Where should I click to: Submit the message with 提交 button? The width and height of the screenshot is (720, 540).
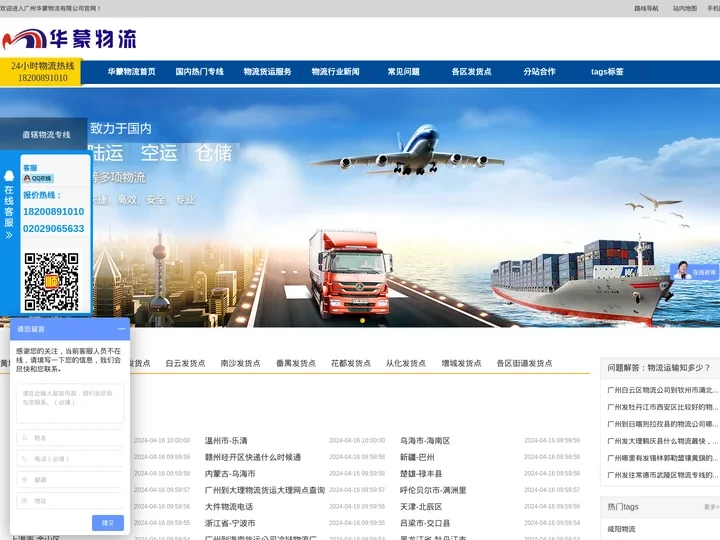(x=108, y=523)
